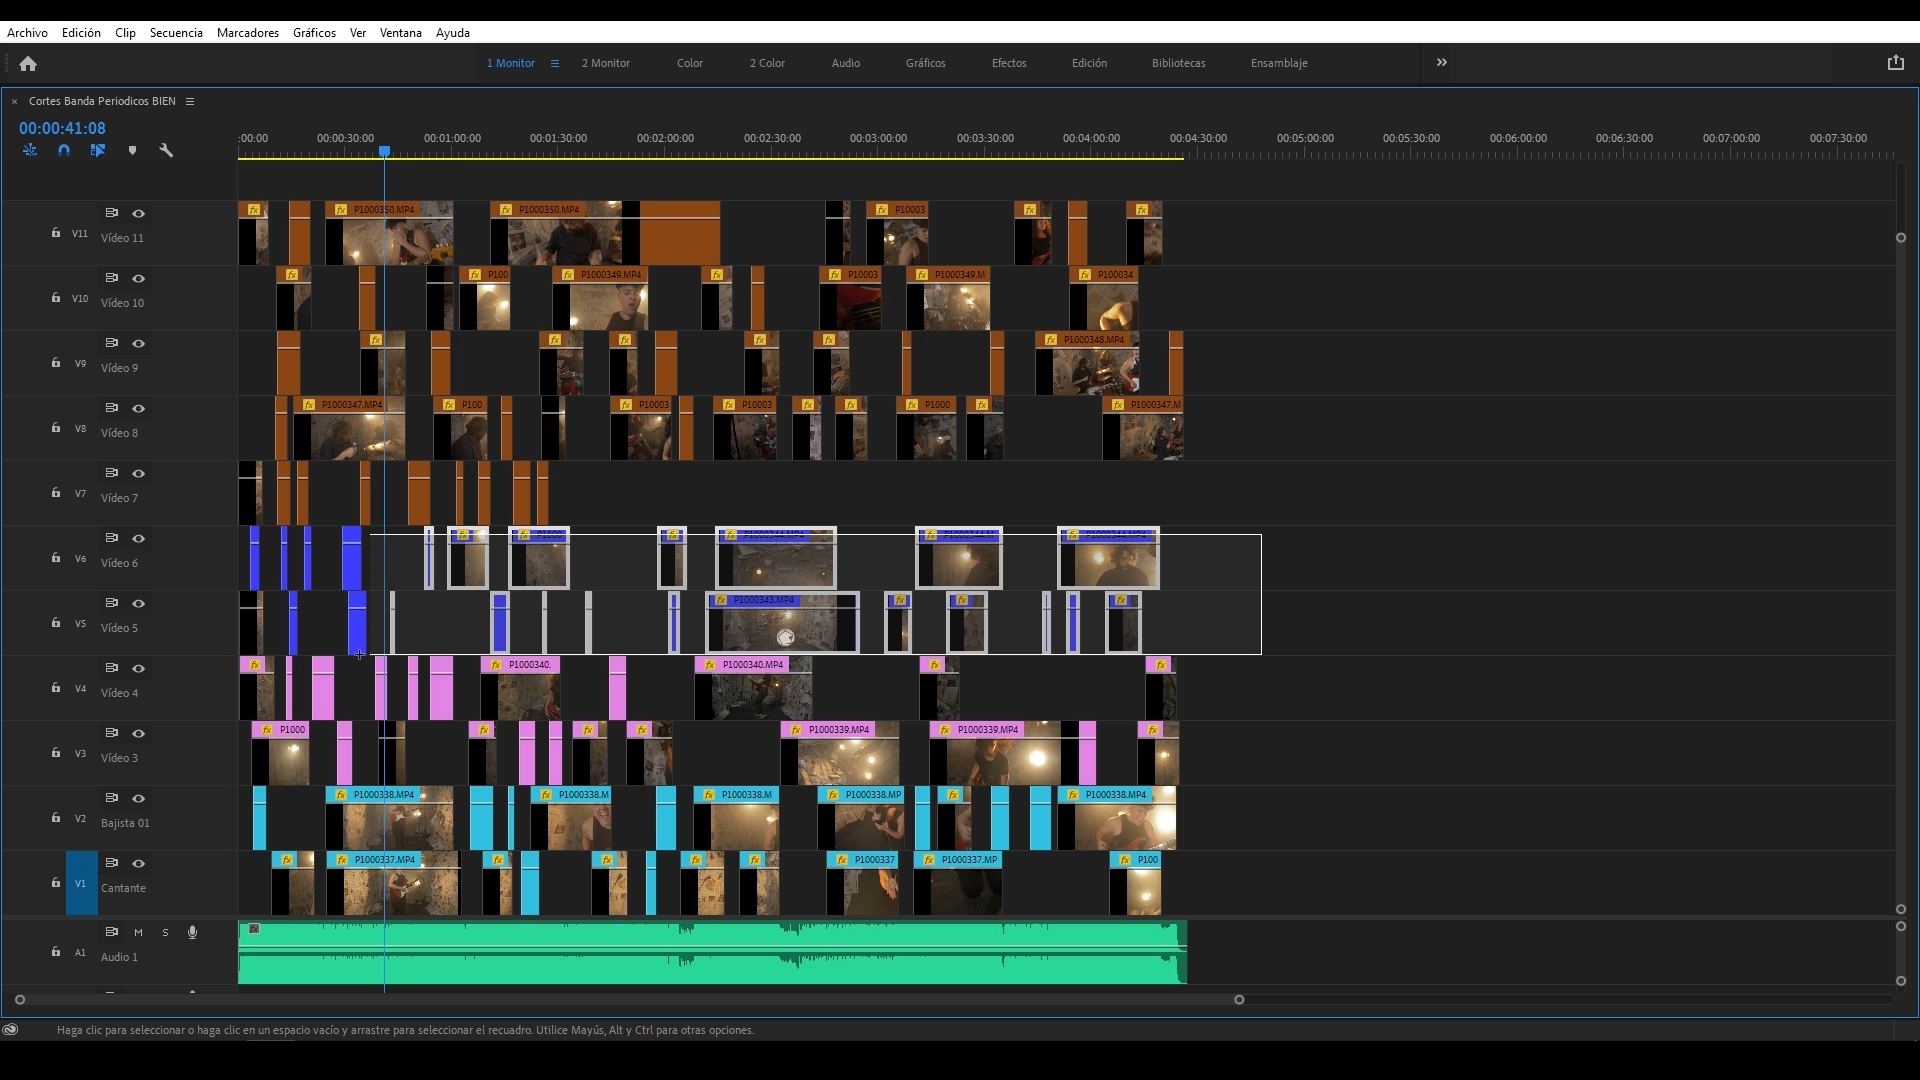Toggle lock on track V2
1920x1080 pixels.
(x=55, y=818)
